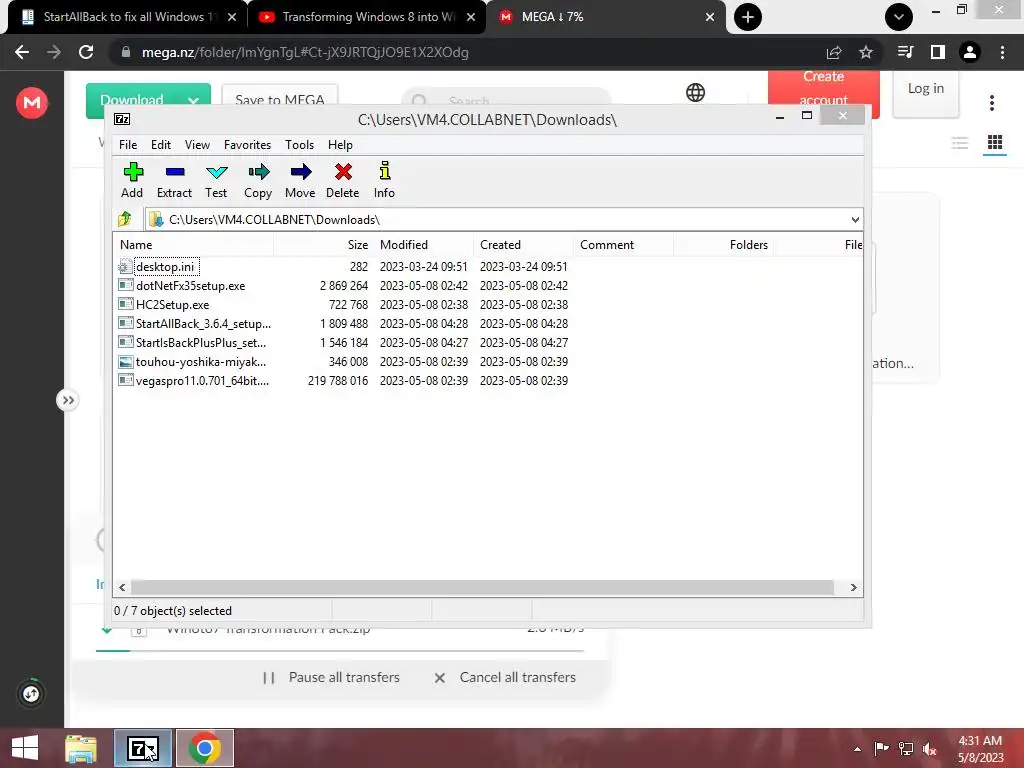
Task: Click the scroll left arrow of file list
Action: [x=122, y=587]
